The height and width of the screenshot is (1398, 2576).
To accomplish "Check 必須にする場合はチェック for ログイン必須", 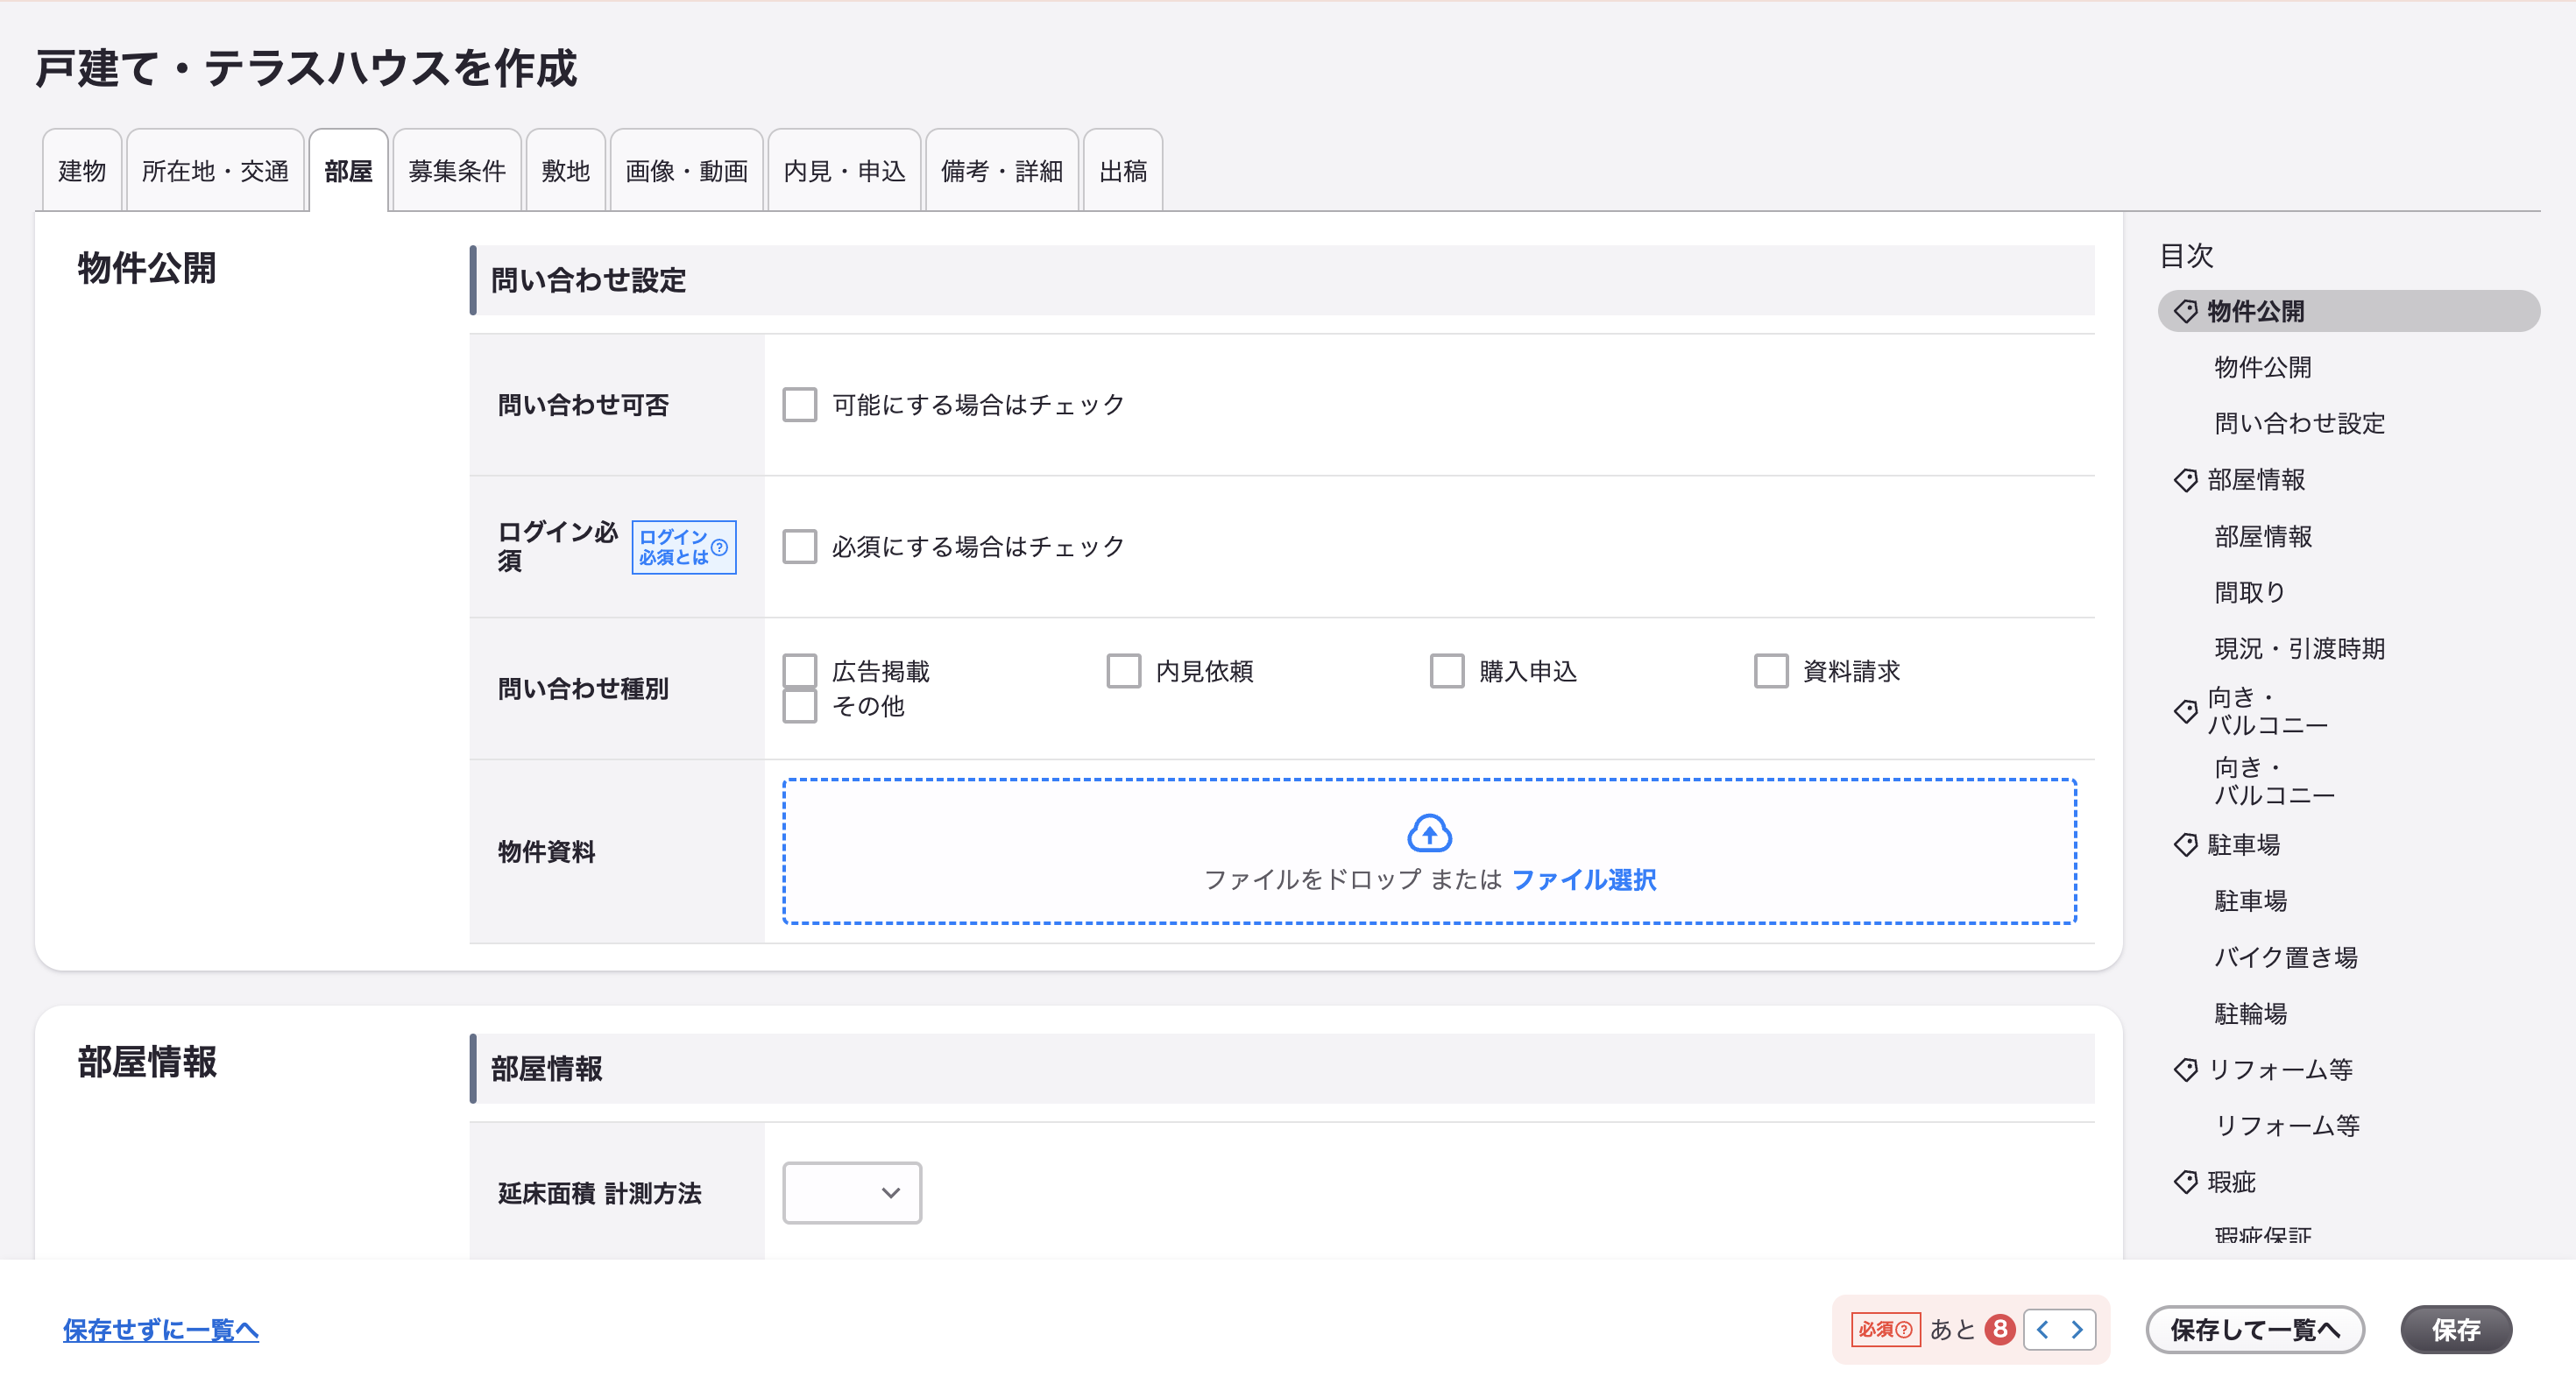I will [x=799, y=547].
